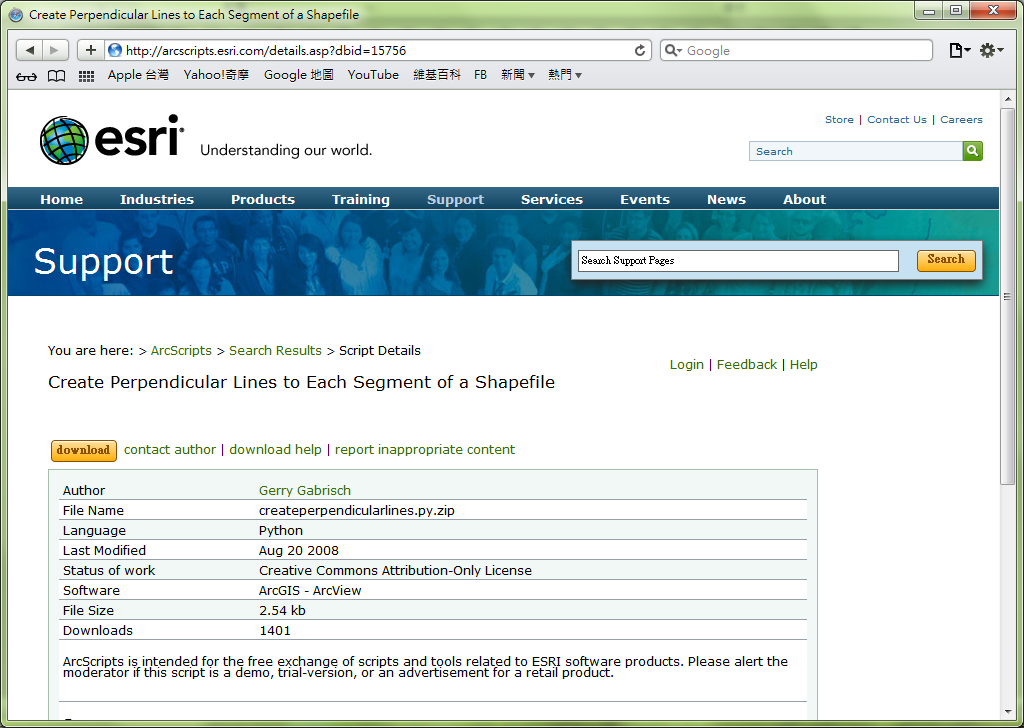
Task: Open the page menu icon dropdown
Action: click(959, 50)
